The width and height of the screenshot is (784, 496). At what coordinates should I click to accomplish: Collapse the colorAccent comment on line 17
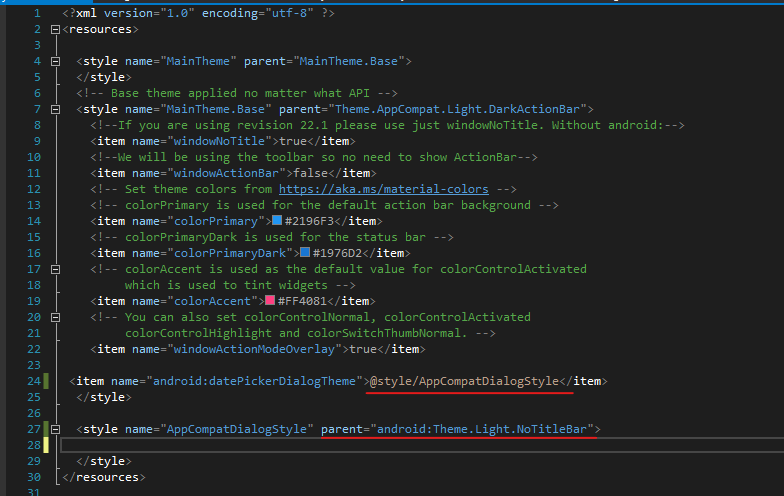[56, 270]
